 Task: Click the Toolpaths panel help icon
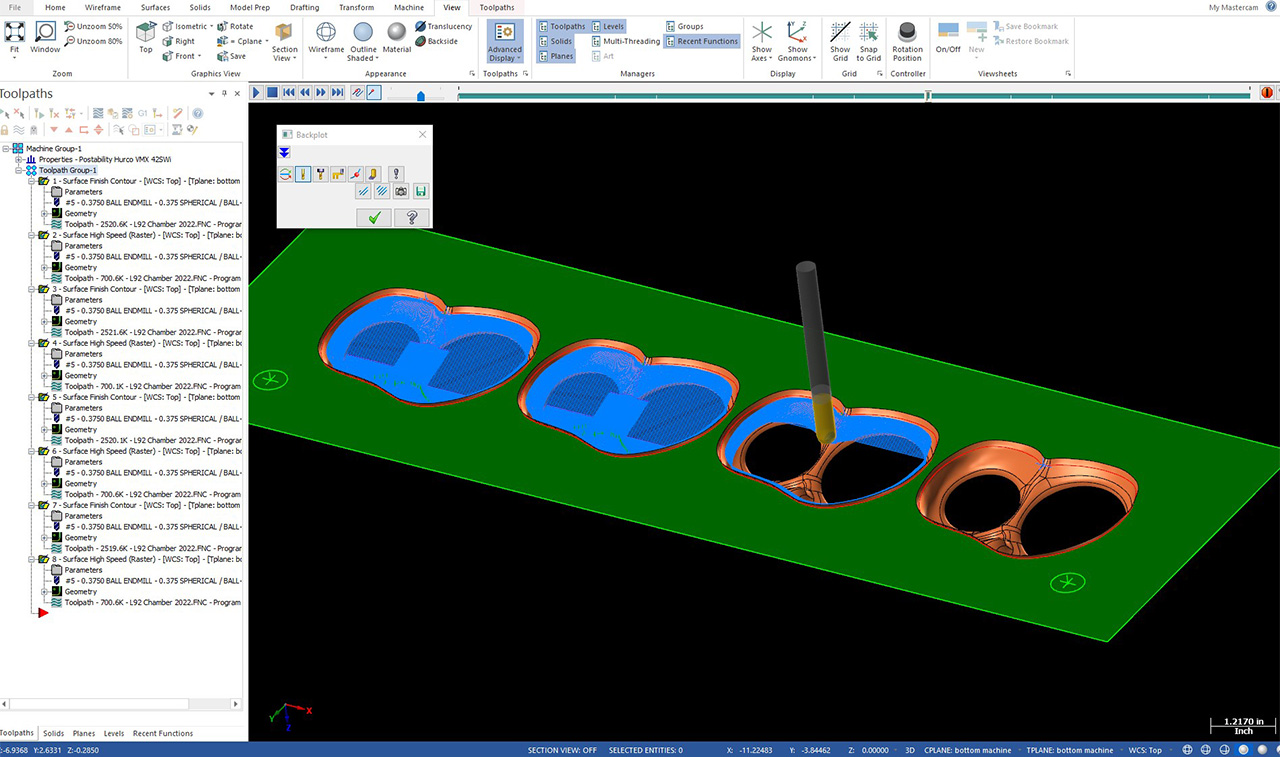pos(198,113)
